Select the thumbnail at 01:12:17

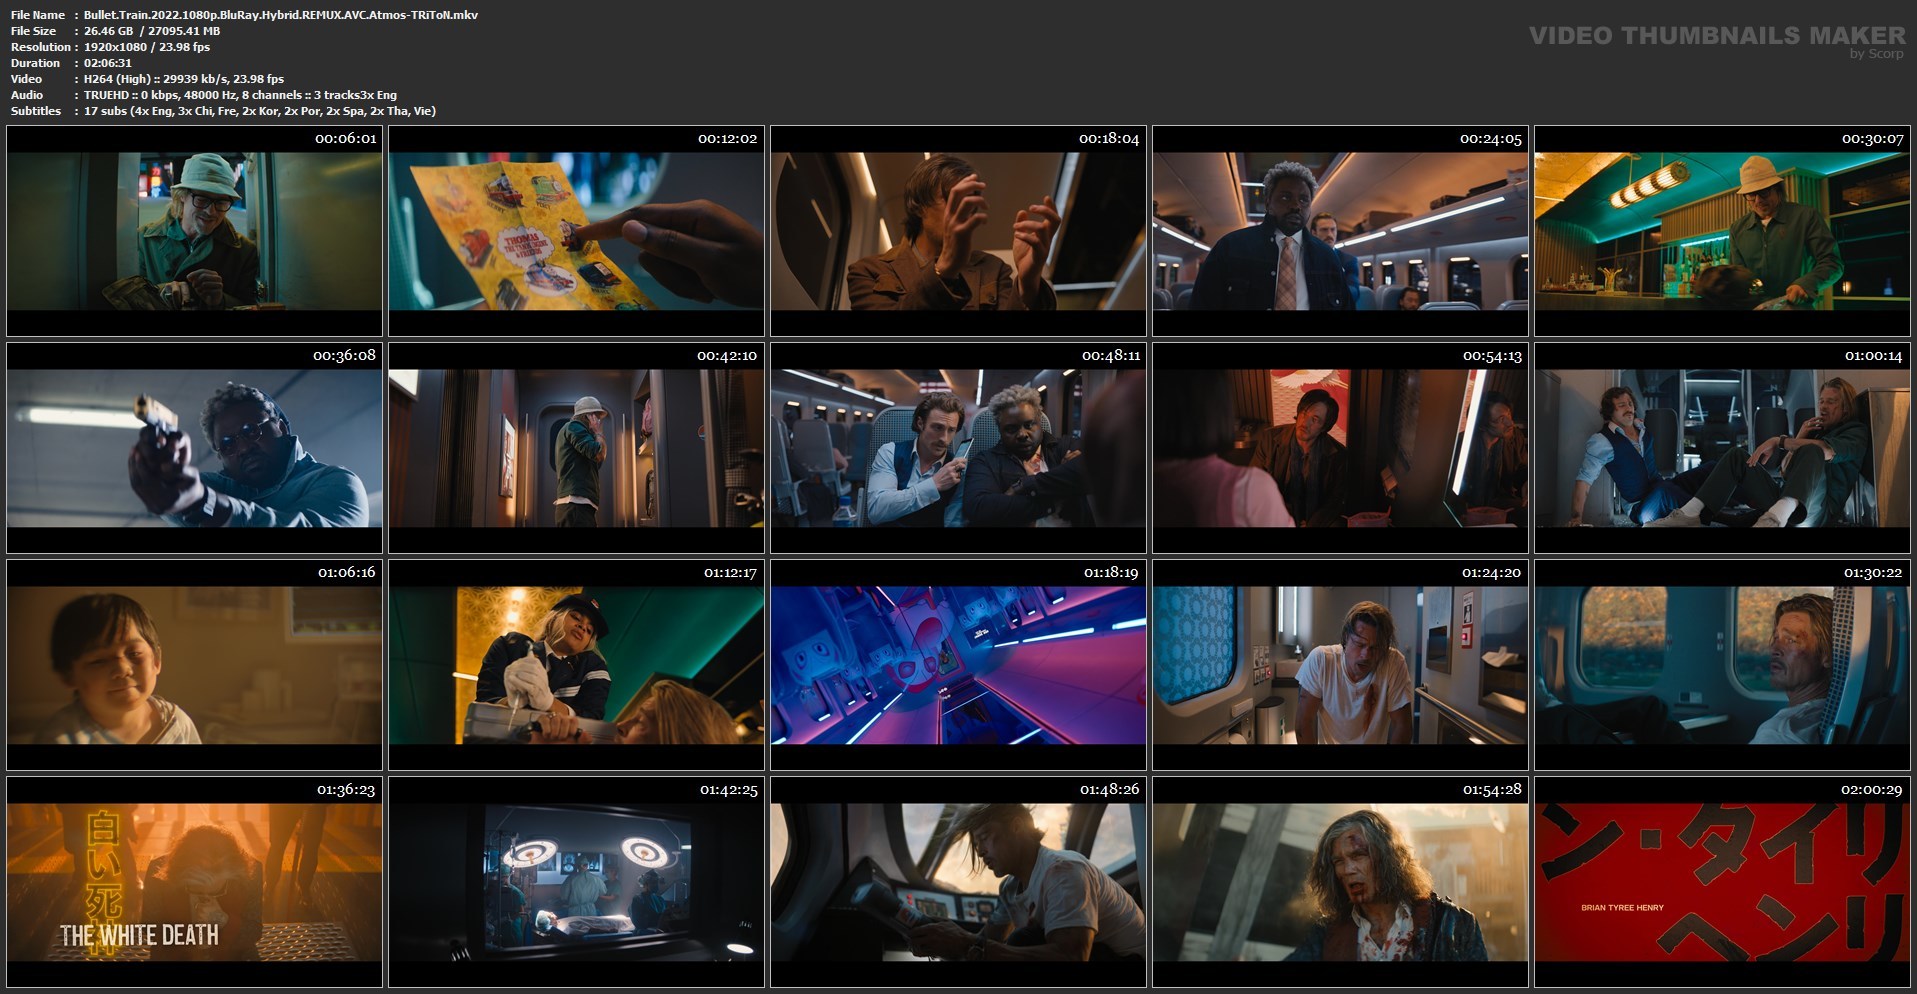[576, 665]
